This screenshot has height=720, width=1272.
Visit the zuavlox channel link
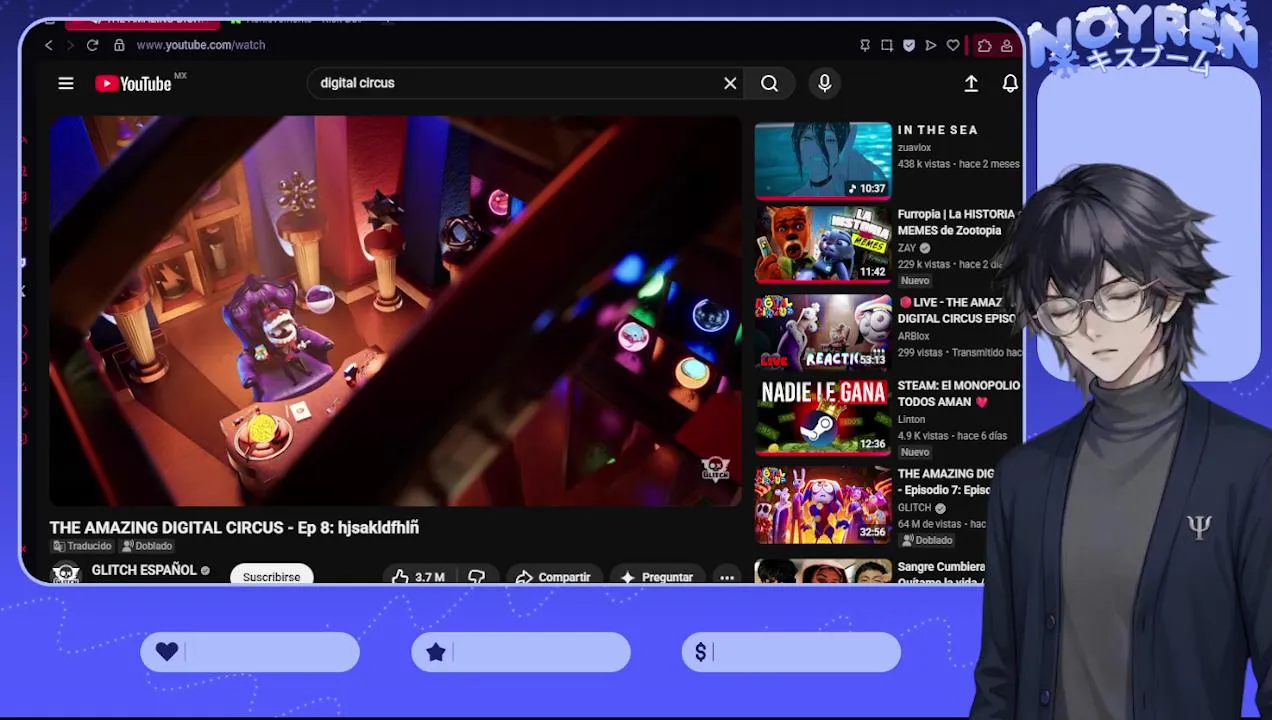914,147
